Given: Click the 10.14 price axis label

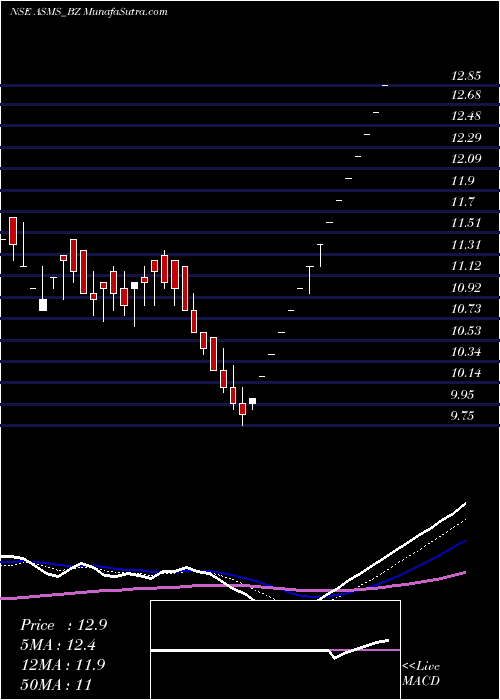Looking at the screenshot, I should pos(466,373).
